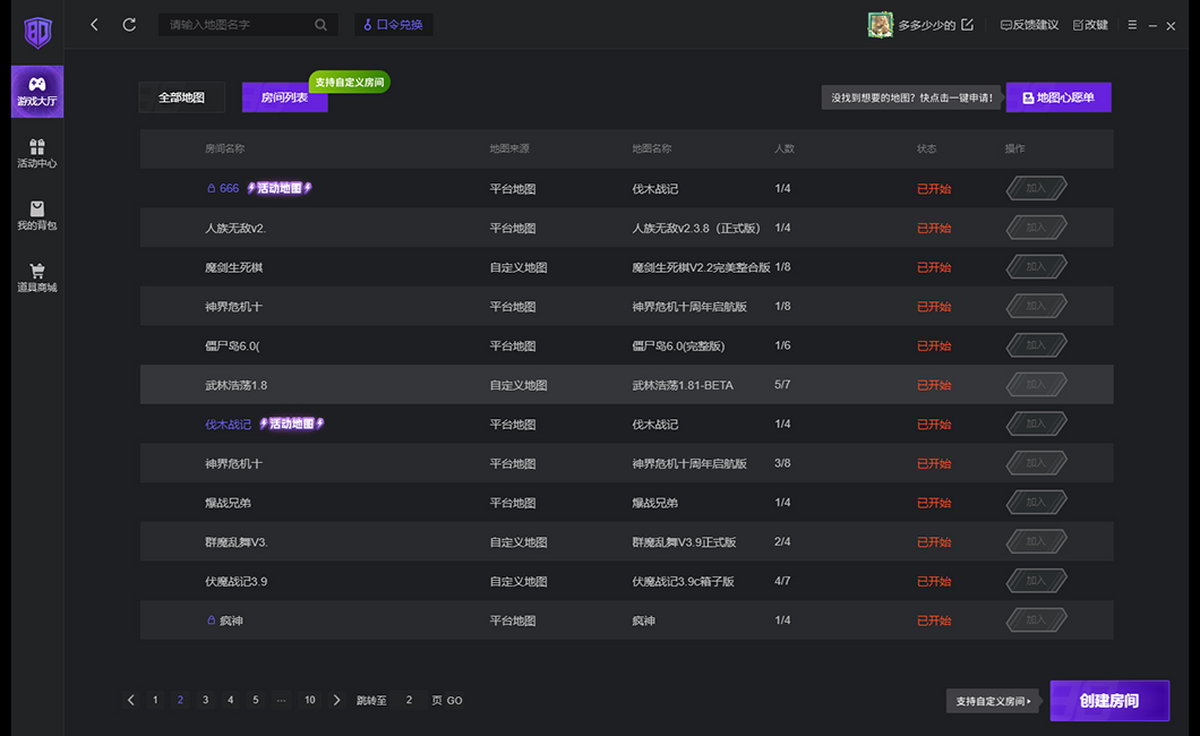Go to next page using right chevron
This screenshot has height=736, width=1200.
pyautogui.click(x=337, y=700)
